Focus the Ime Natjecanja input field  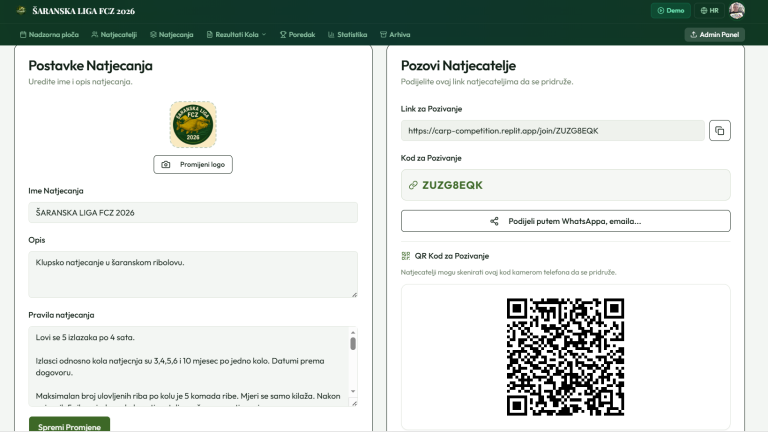coord(193,213)
